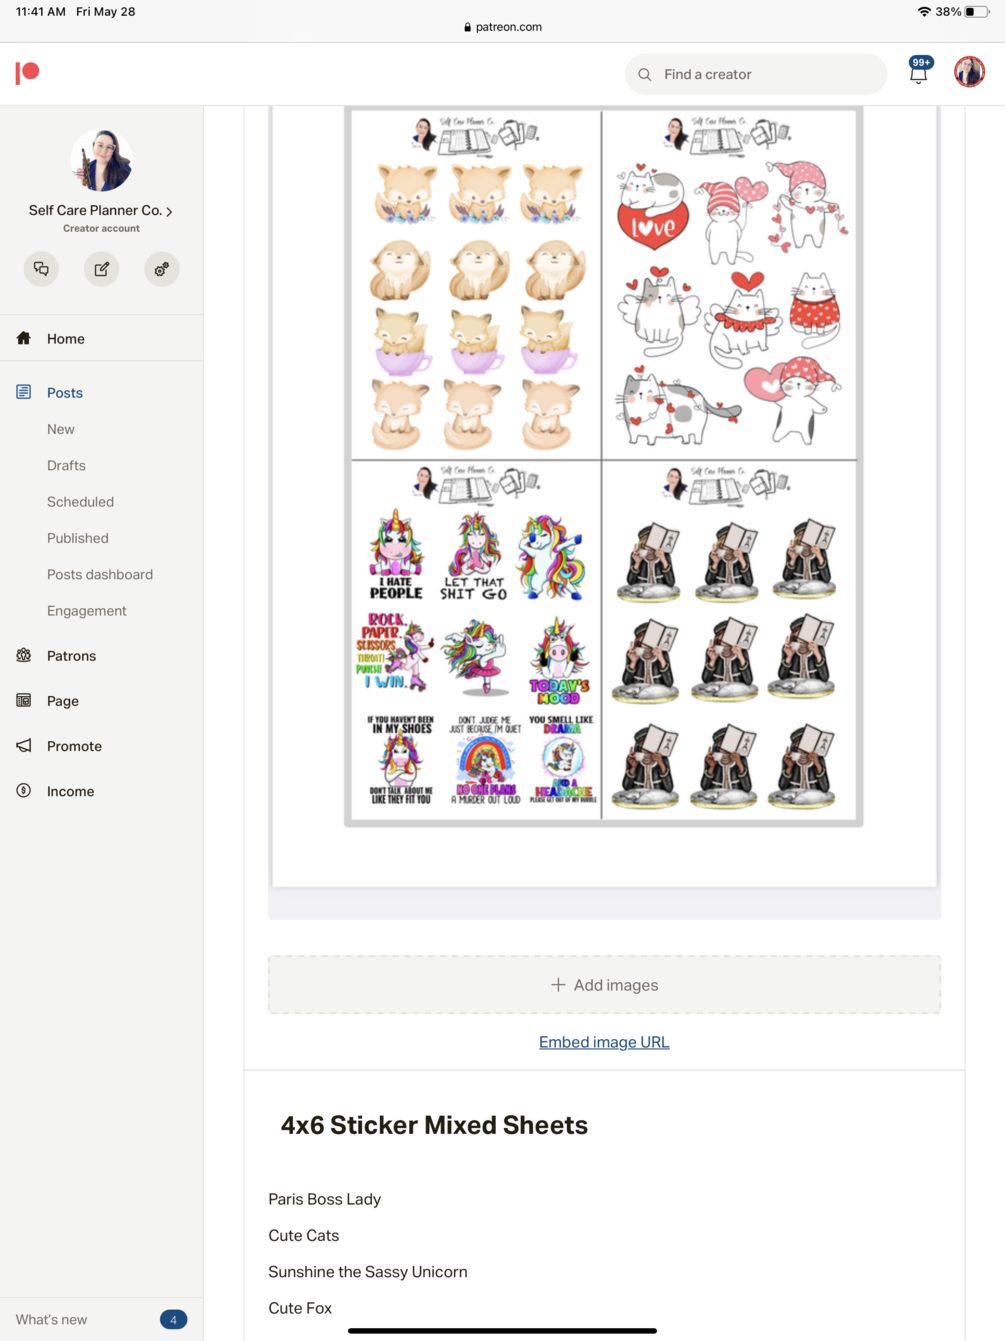Click the Home house icon
The width and height of the screenshot is (1005, 1341).
(x=24, y=339)
